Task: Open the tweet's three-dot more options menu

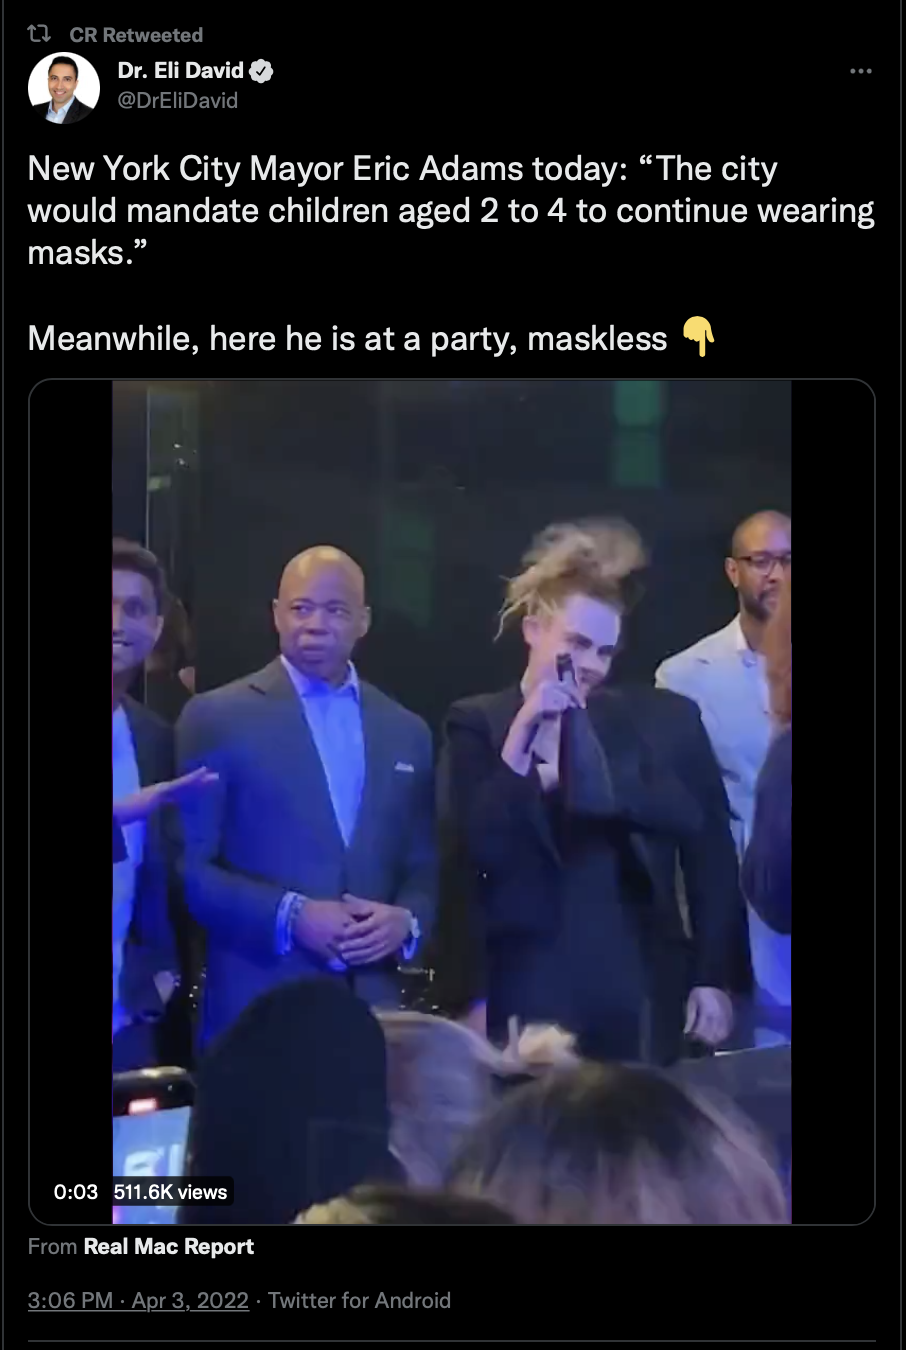Action: [860, 71]
